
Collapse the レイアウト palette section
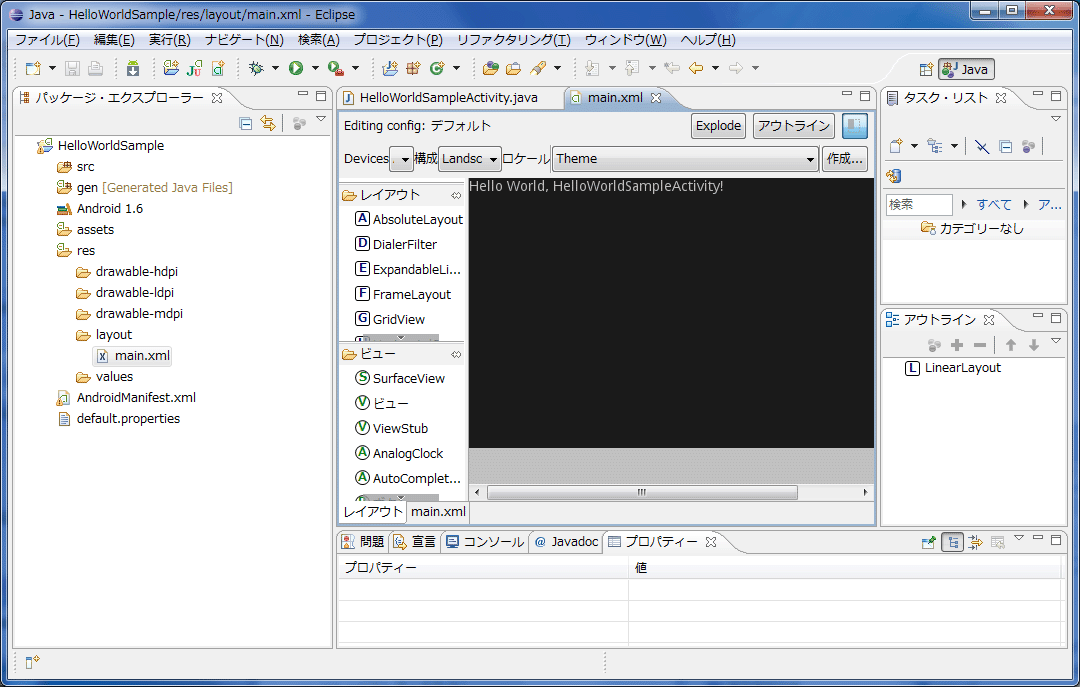(402, 196)
